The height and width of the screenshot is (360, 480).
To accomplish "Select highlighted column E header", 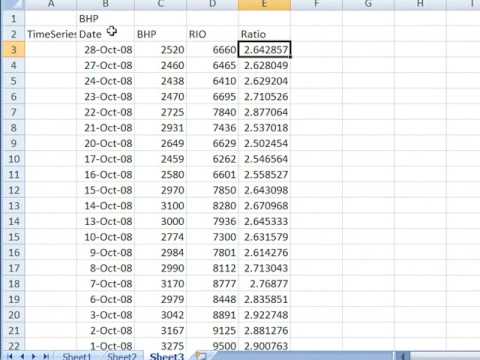I will 264,4.
